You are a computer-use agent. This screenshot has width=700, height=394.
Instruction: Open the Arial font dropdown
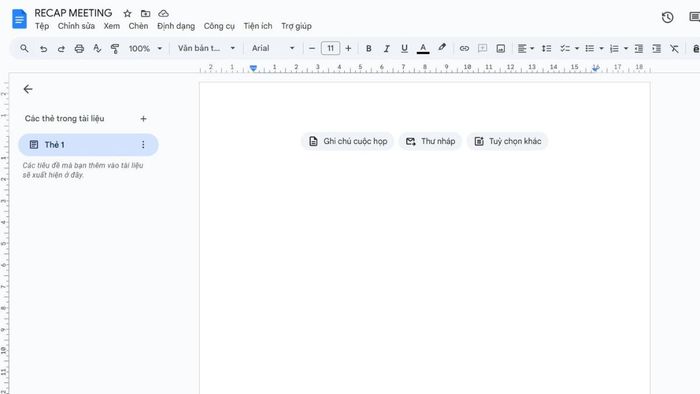point(273,48)
